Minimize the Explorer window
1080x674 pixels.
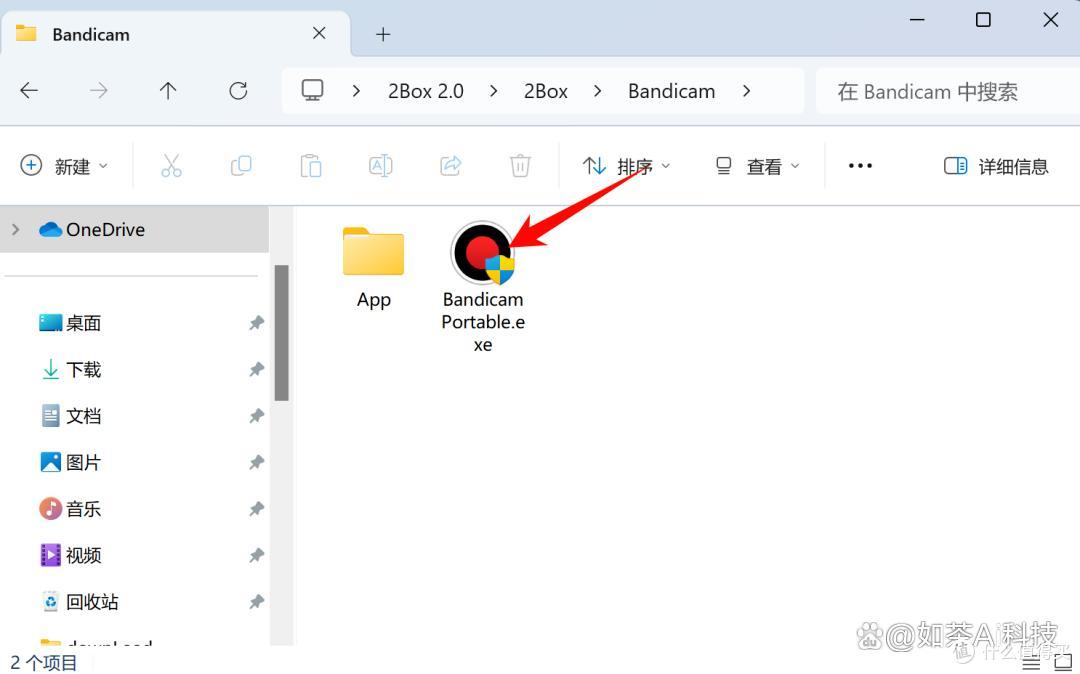pos(917,20)
